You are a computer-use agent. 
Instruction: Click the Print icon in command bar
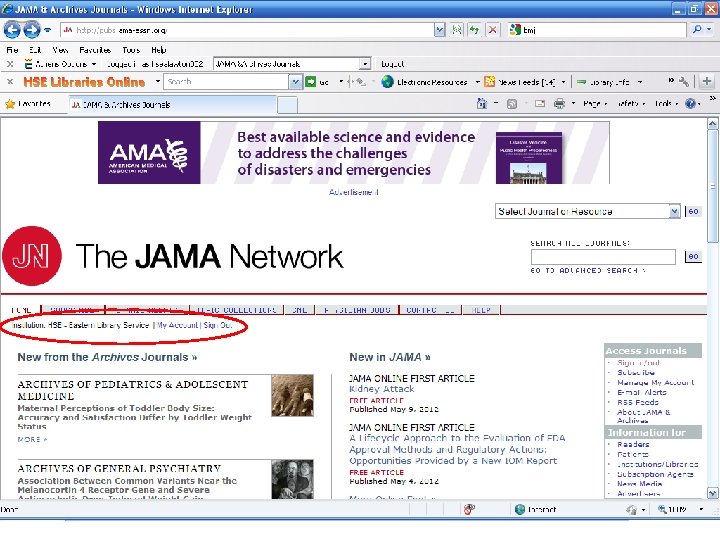click(x=559, y=104)
